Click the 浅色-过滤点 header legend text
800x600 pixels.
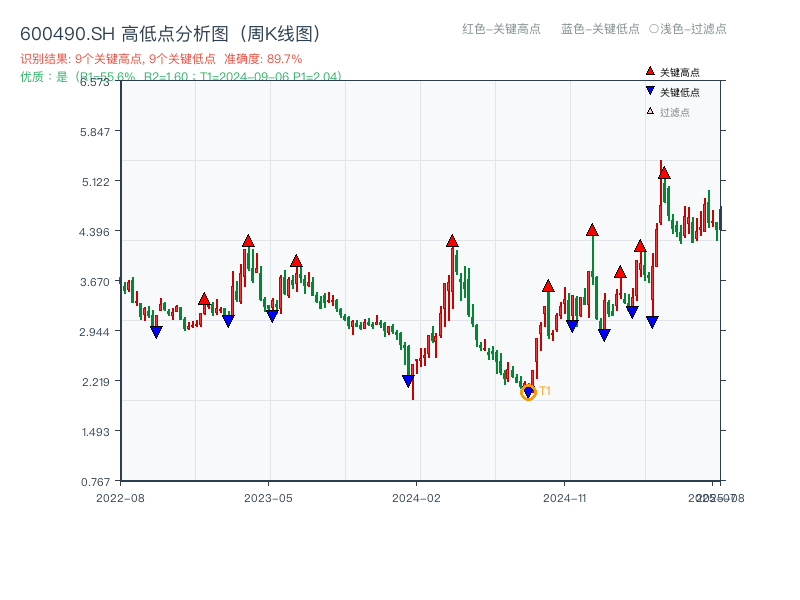point(693,29)
